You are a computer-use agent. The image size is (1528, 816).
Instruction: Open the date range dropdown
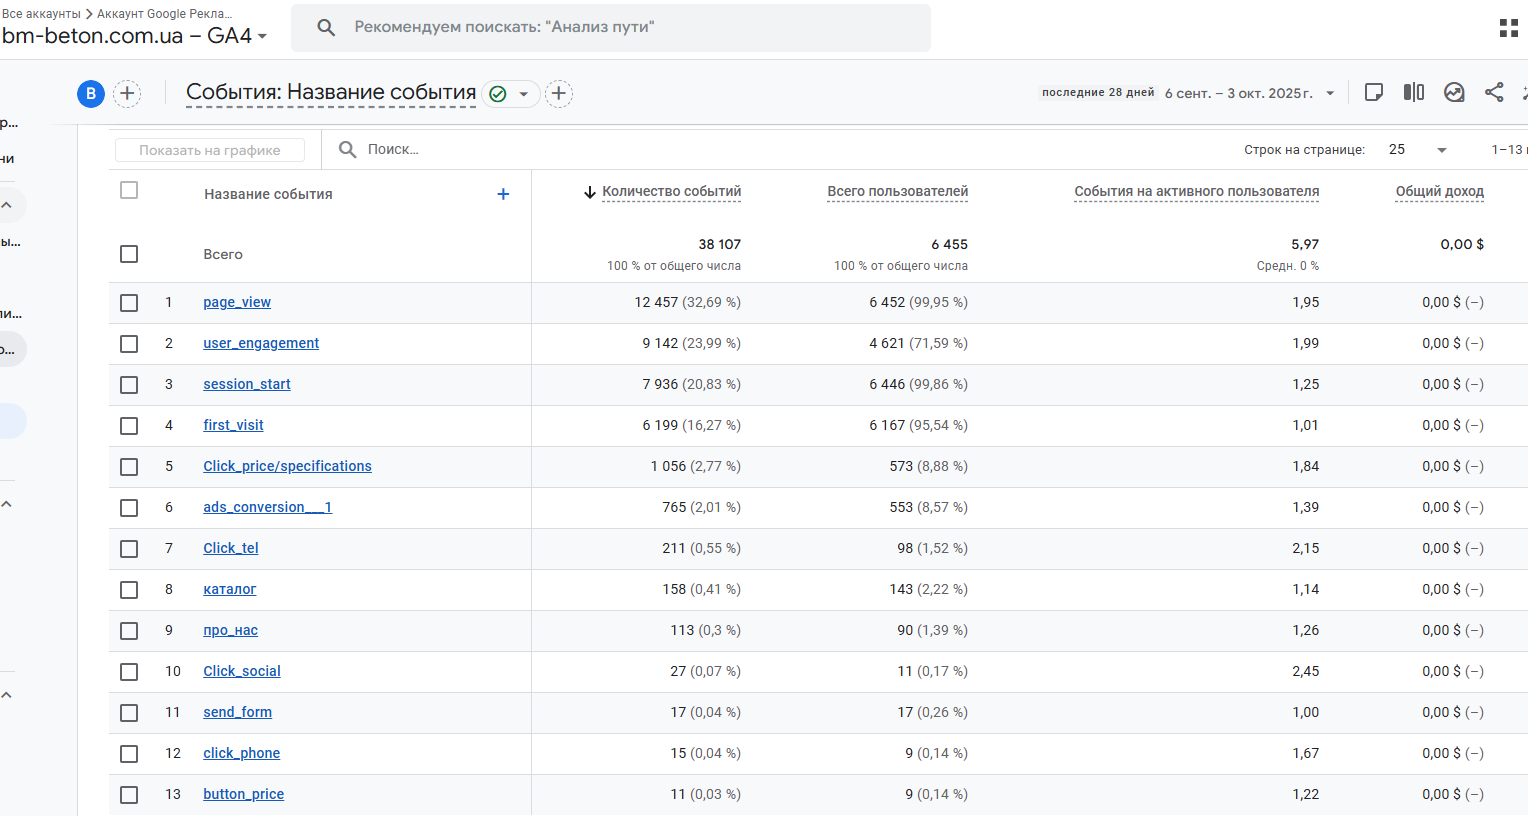click(x=1330, y=93)
